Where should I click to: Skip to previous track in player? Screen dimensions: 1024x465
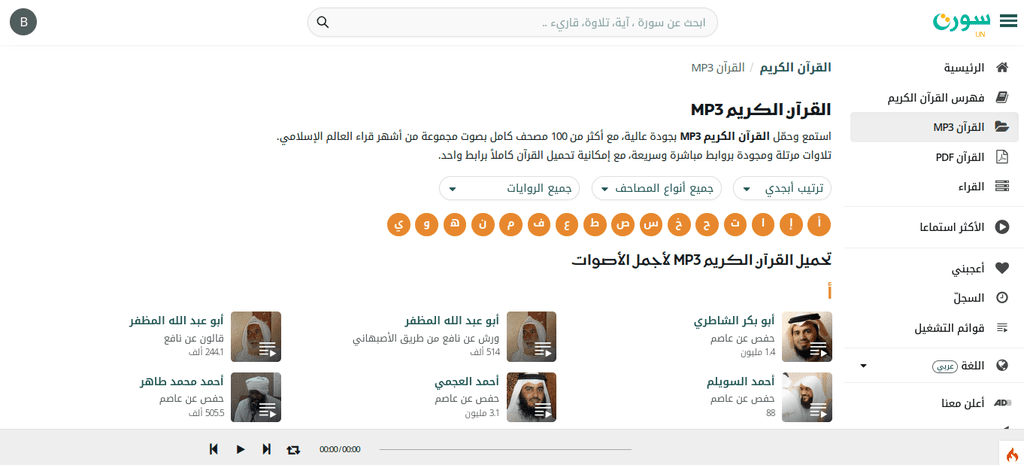[x=214, y=449]
